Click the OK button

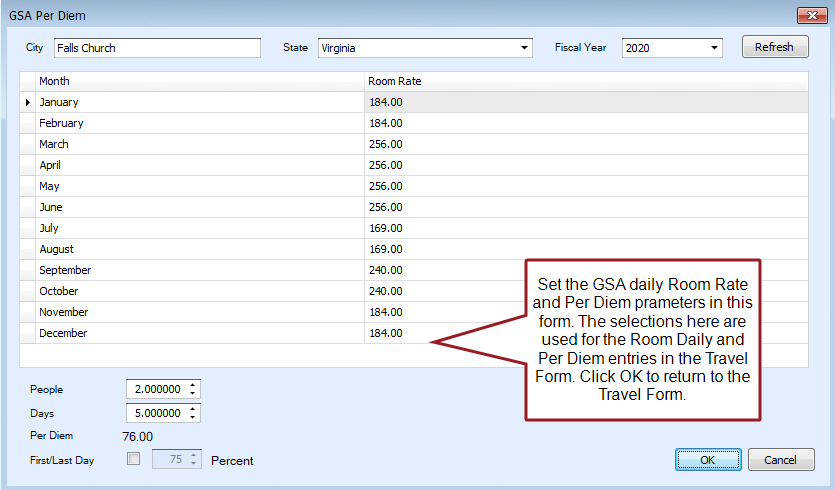coord(708,460)
